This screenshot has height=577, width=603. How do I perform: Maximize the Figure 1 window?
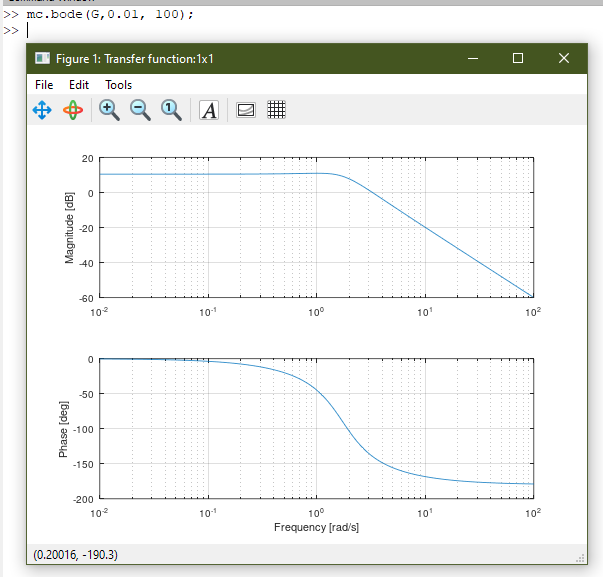coord(518,58)
